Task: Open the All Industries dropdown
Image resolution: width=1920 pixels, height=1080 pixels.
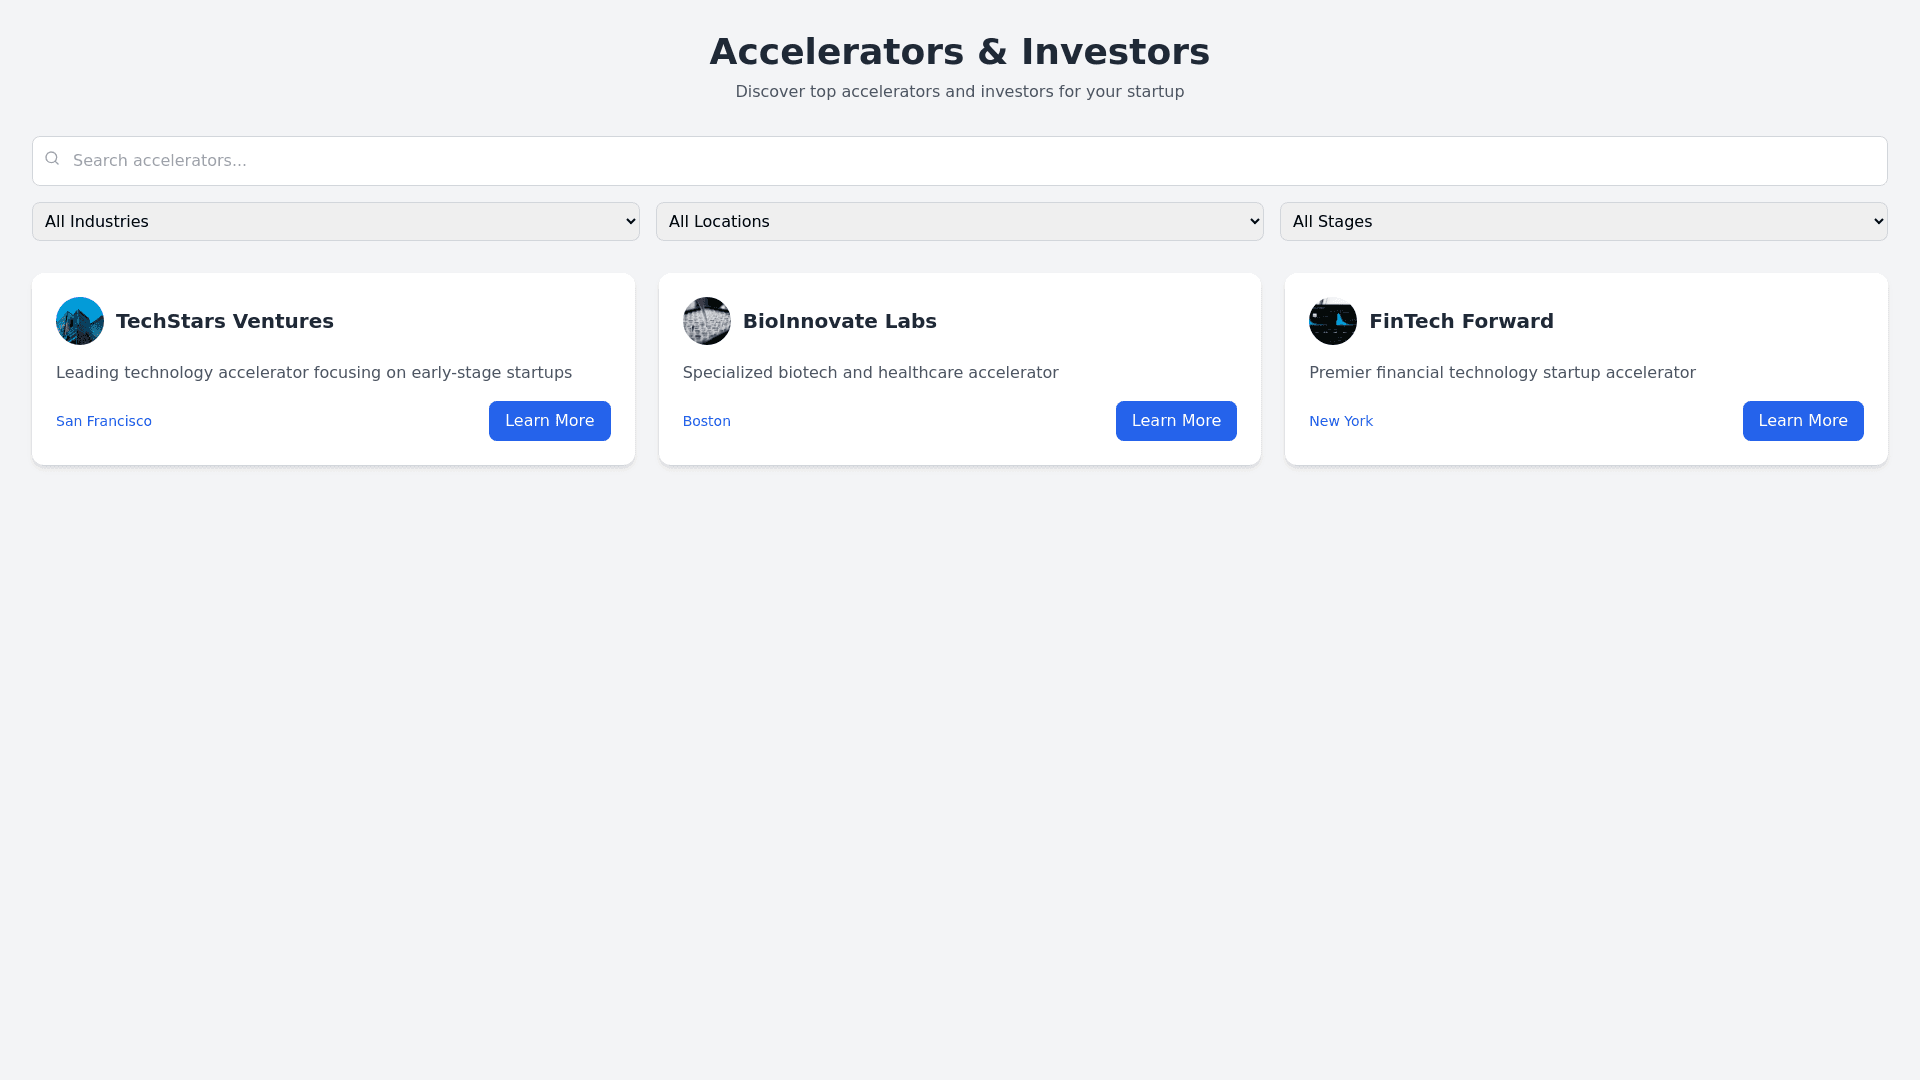Action: tap(335, 222)
